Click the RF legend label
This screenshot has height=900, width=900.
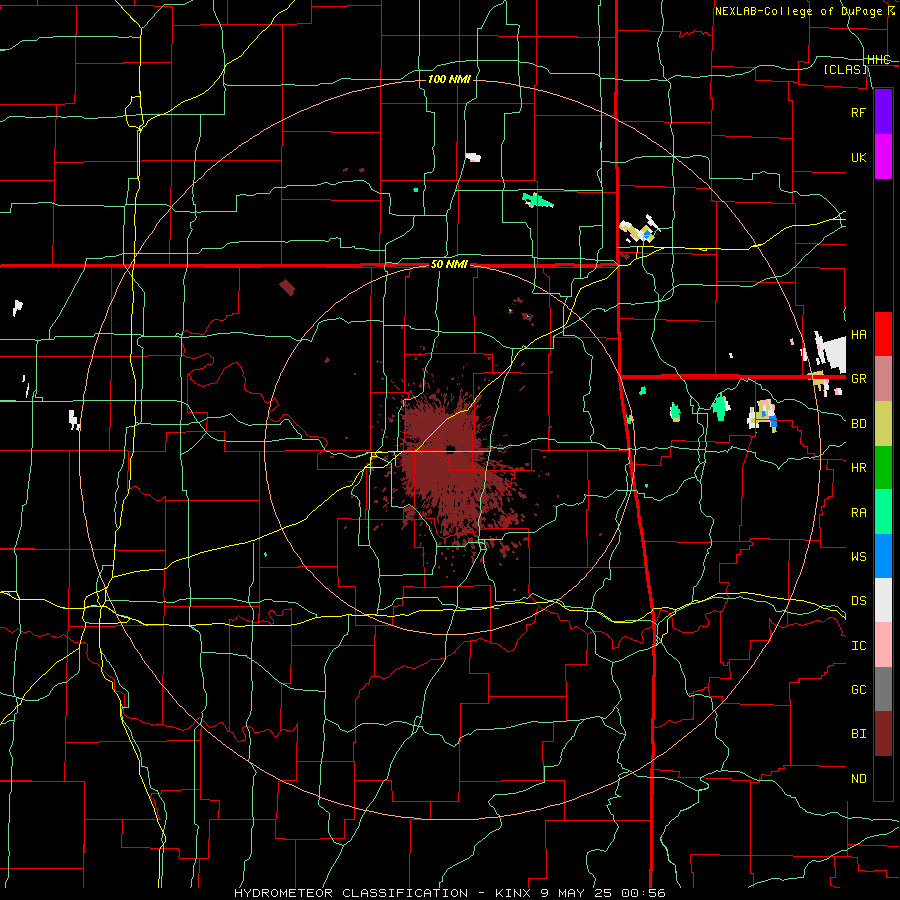pyautogui.click(x=858, y=112)
